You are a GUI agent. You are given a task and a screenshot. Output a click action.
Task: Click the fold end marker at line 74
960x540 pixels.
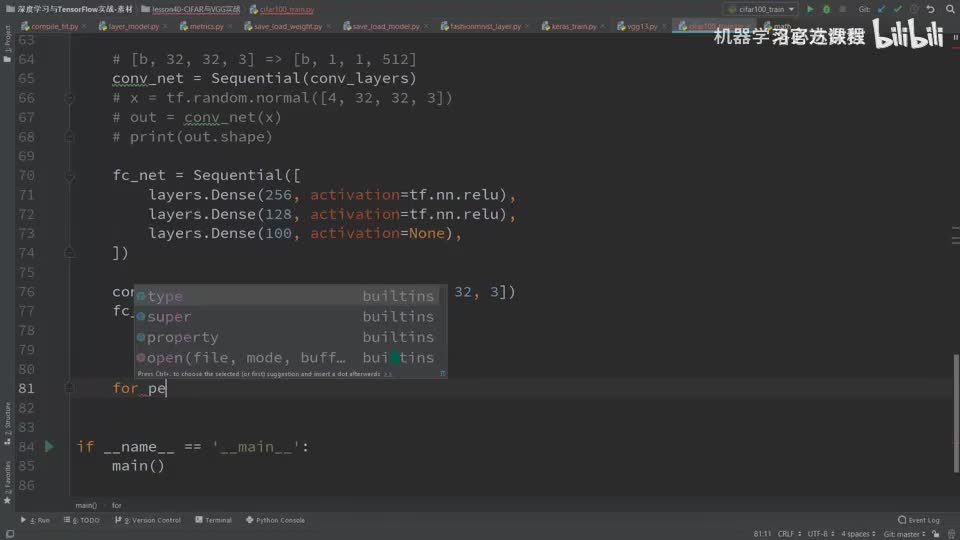(x=70, y=253)
